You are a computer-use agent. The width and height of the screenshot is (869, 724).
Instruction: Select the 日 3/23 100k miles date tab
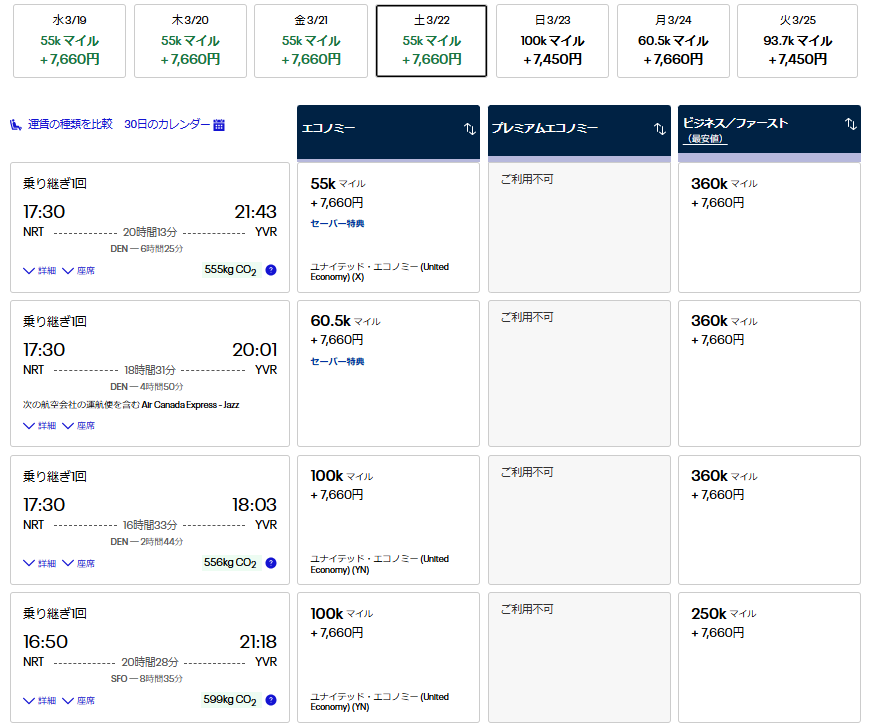tap(553, 41)
